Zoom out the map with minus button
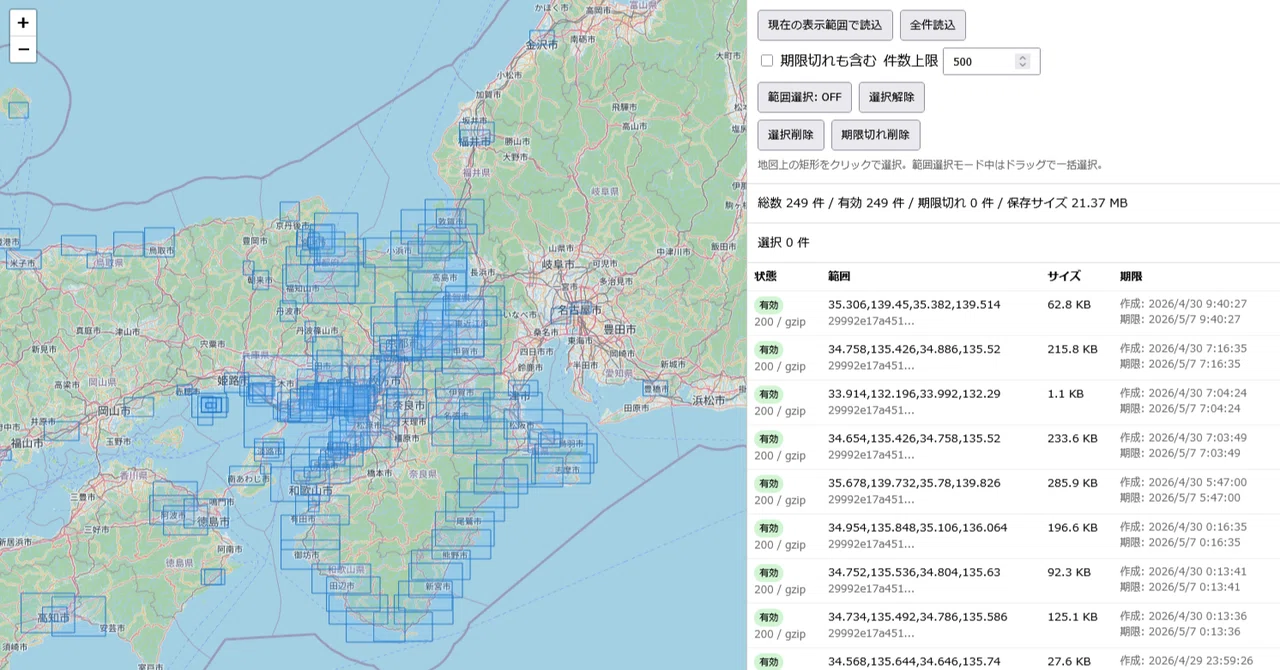 [x=23, y=49]
